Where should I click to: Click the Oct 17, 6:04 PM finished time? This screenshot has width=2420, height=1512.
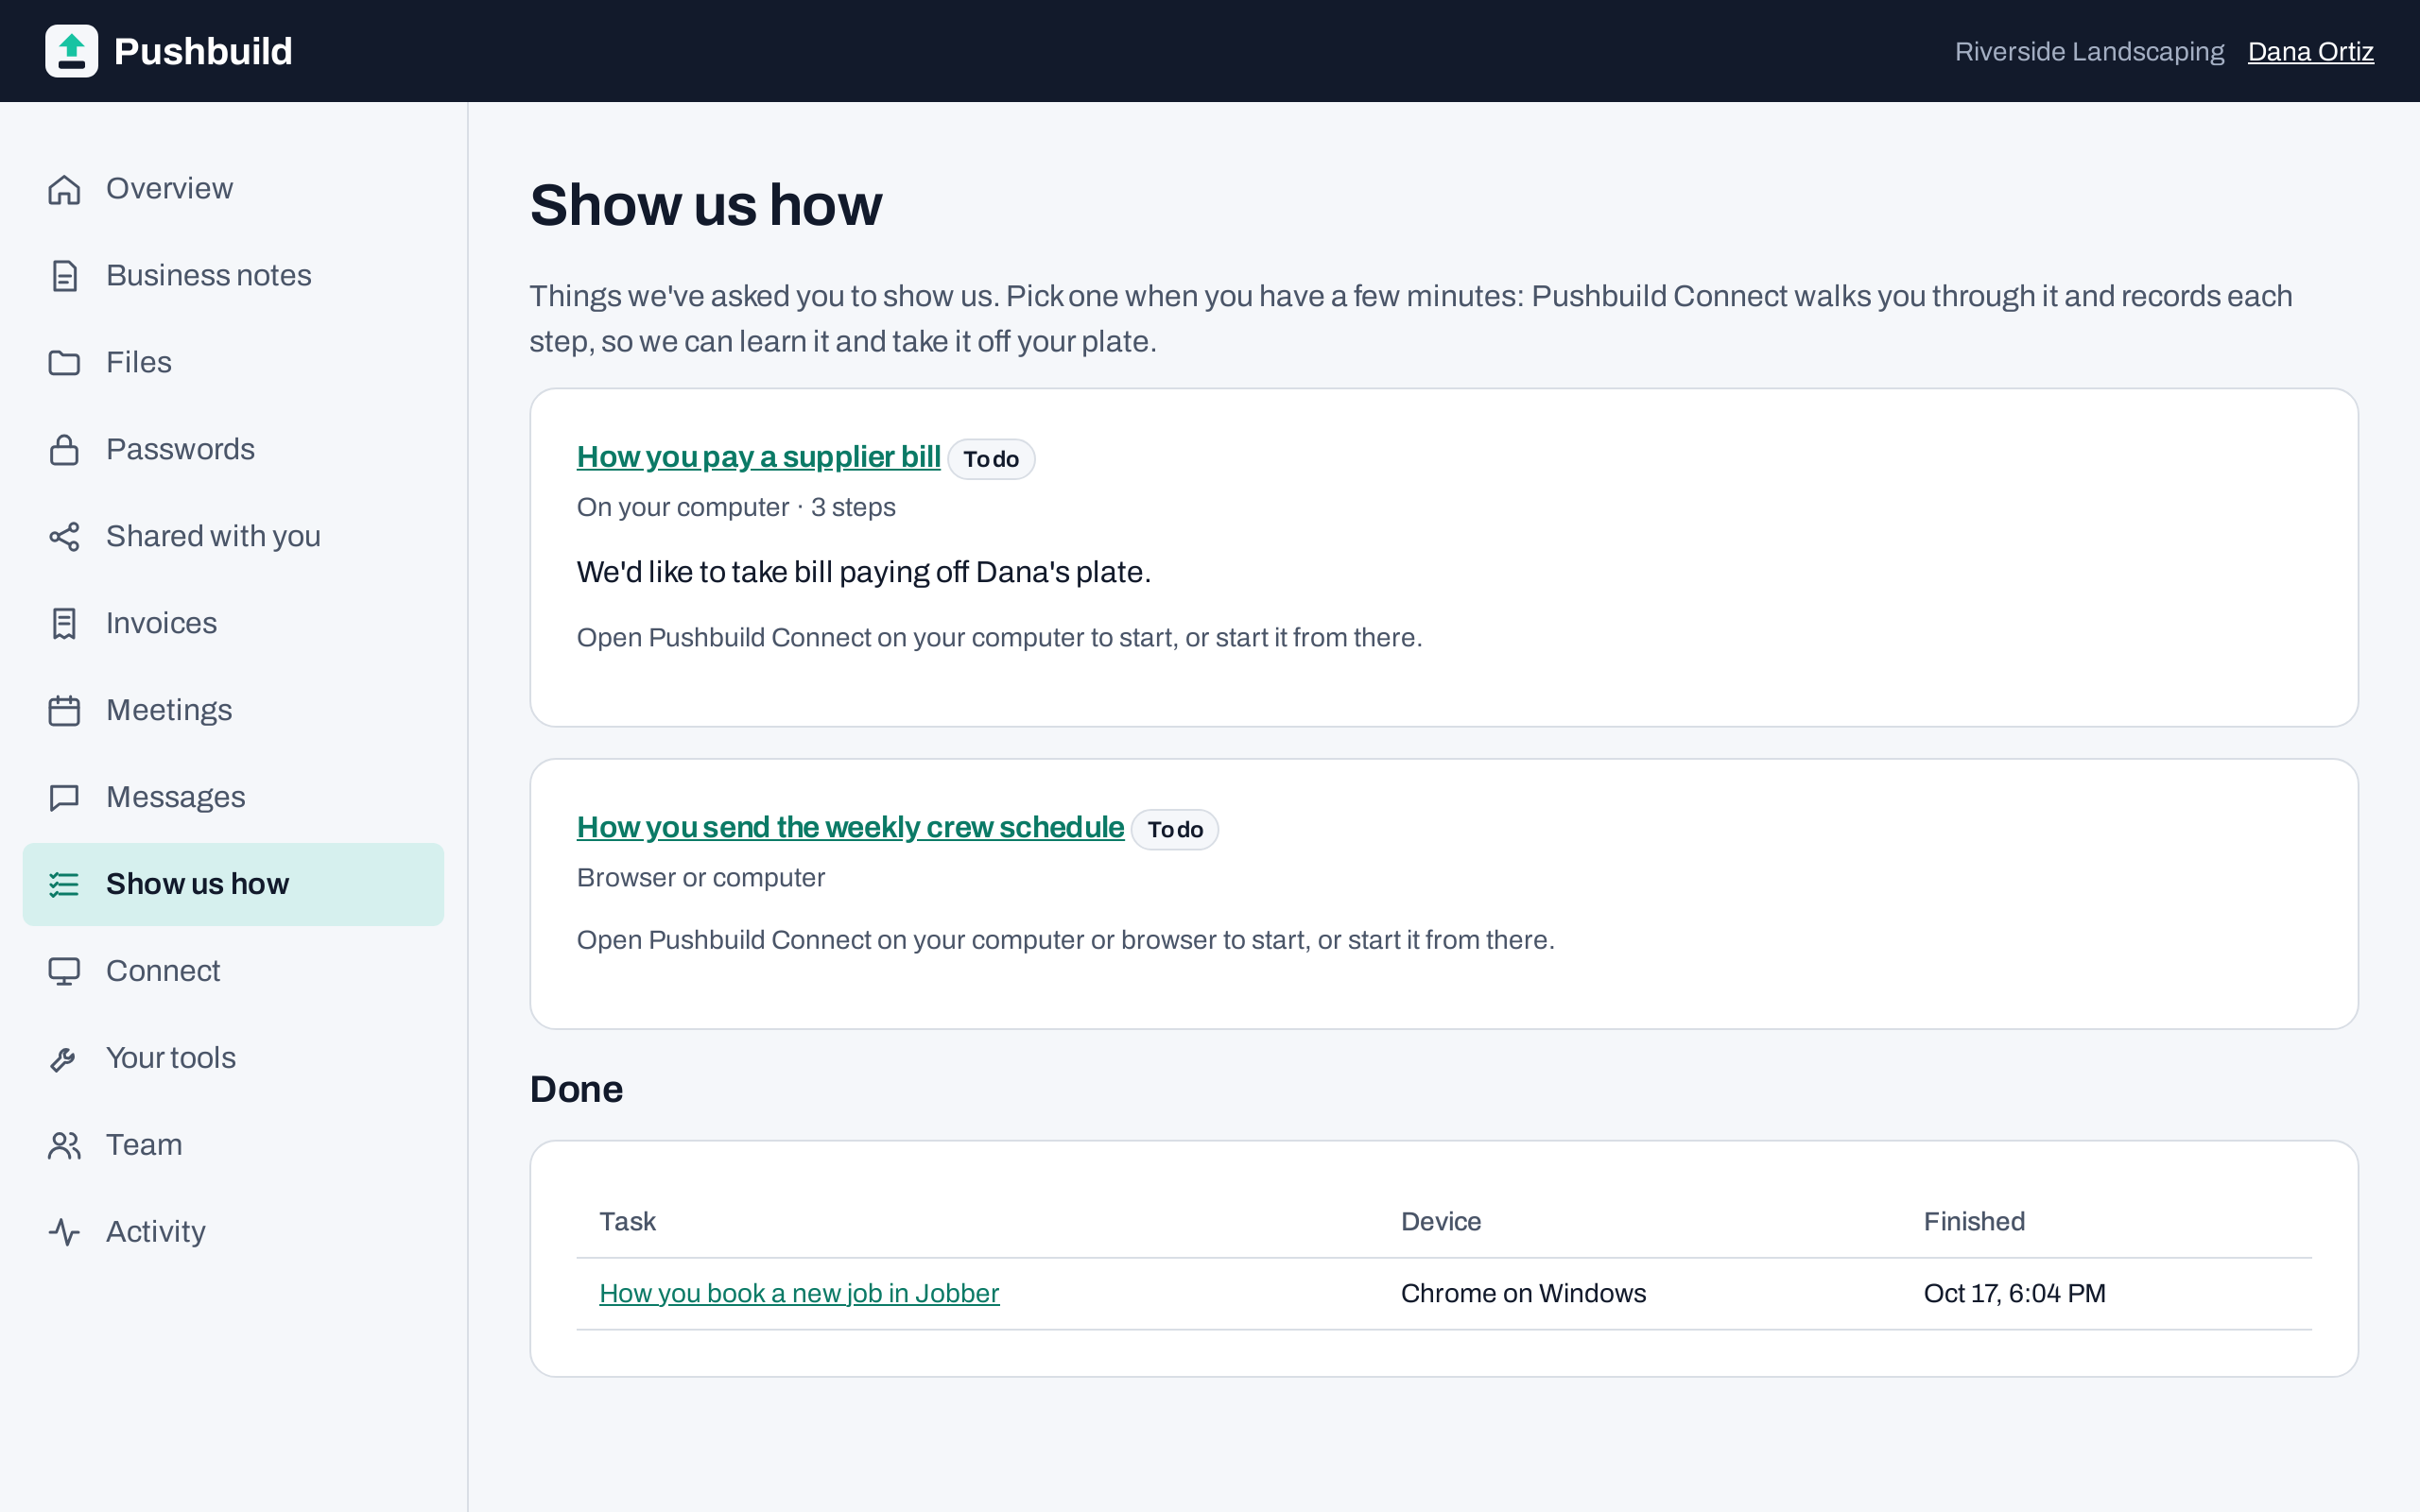point(2014,1294)
